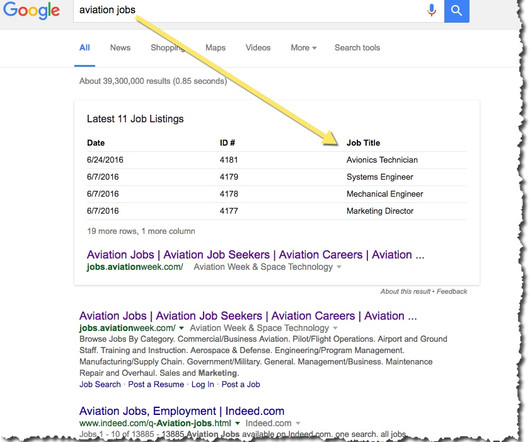Open the Log In sitelink
Screen dimensions: 530x442
[x=202, y=384]
